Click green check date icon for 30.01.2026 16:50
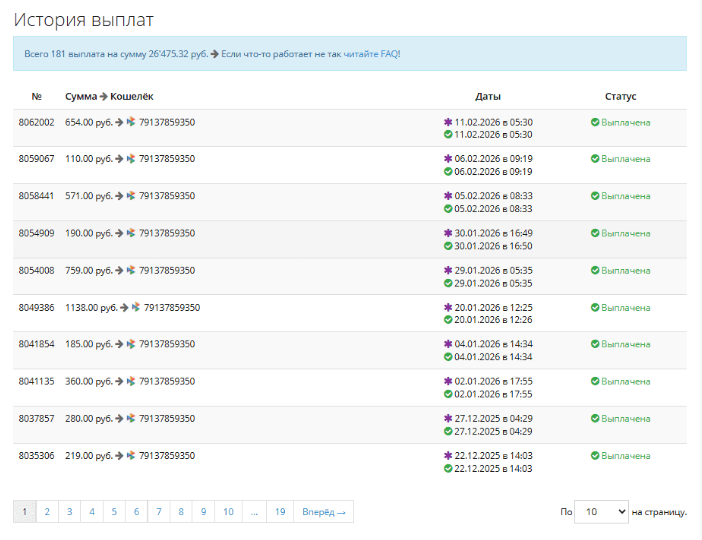702x540 pixels. (448, 246)
